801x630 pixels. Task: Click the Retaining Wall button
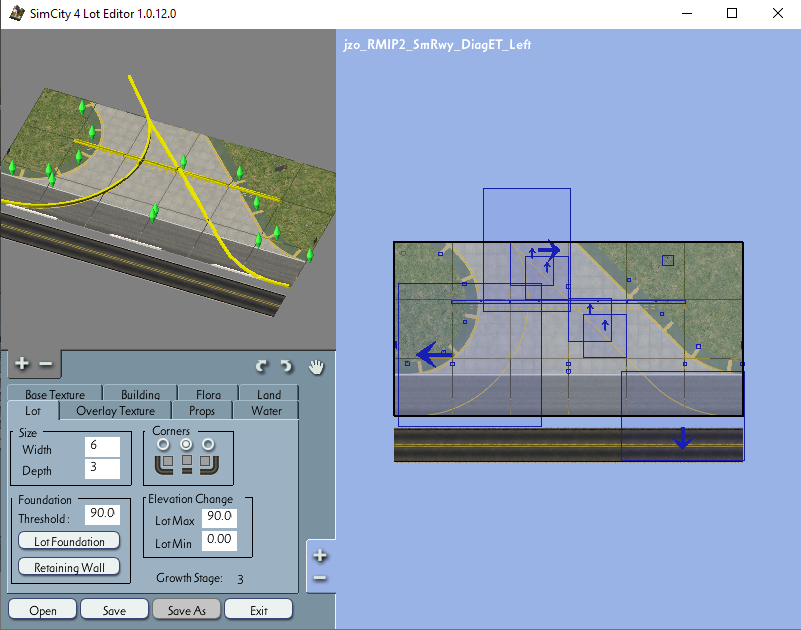click(x=69, y=567)
